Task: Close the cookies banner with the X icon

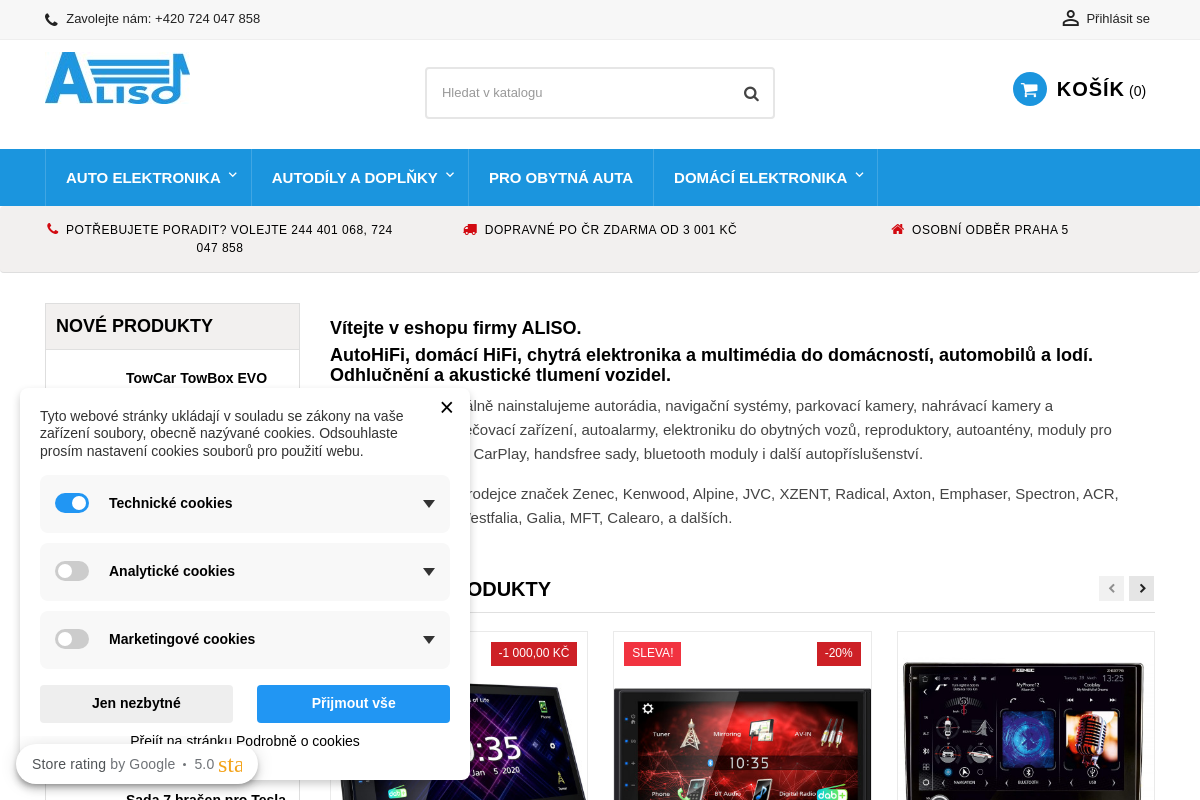Action: click(446, 407)
